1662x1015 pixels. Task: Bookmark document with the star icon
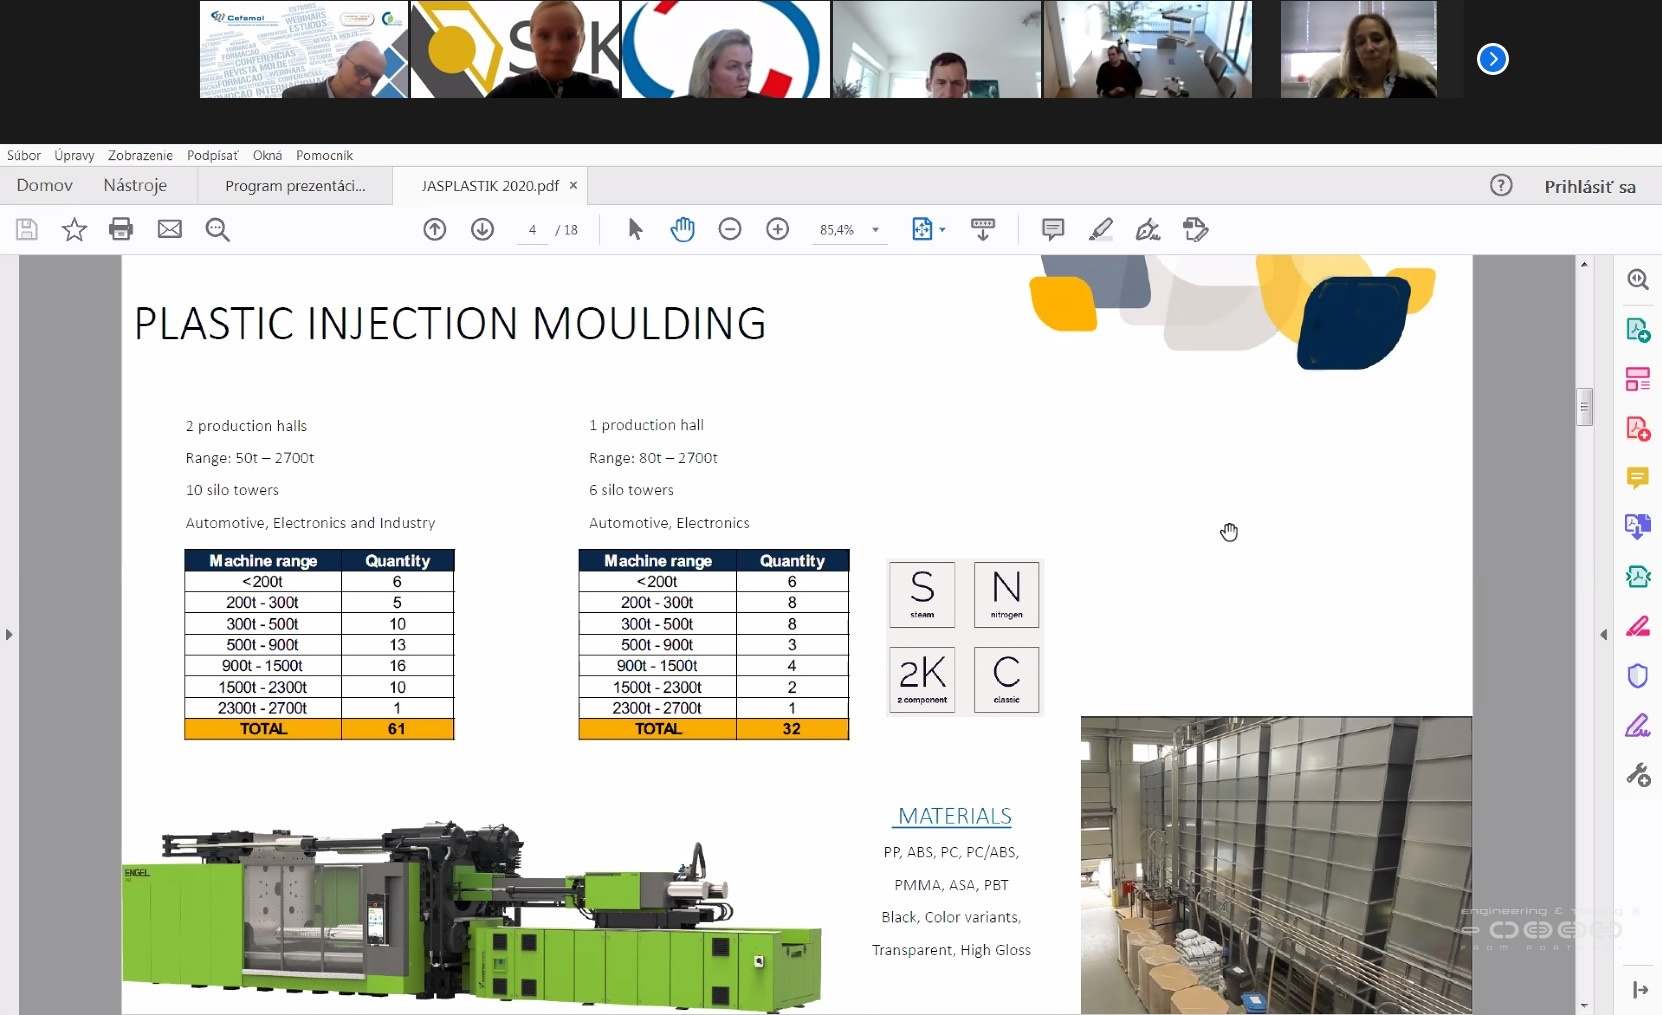click(74, 229)
